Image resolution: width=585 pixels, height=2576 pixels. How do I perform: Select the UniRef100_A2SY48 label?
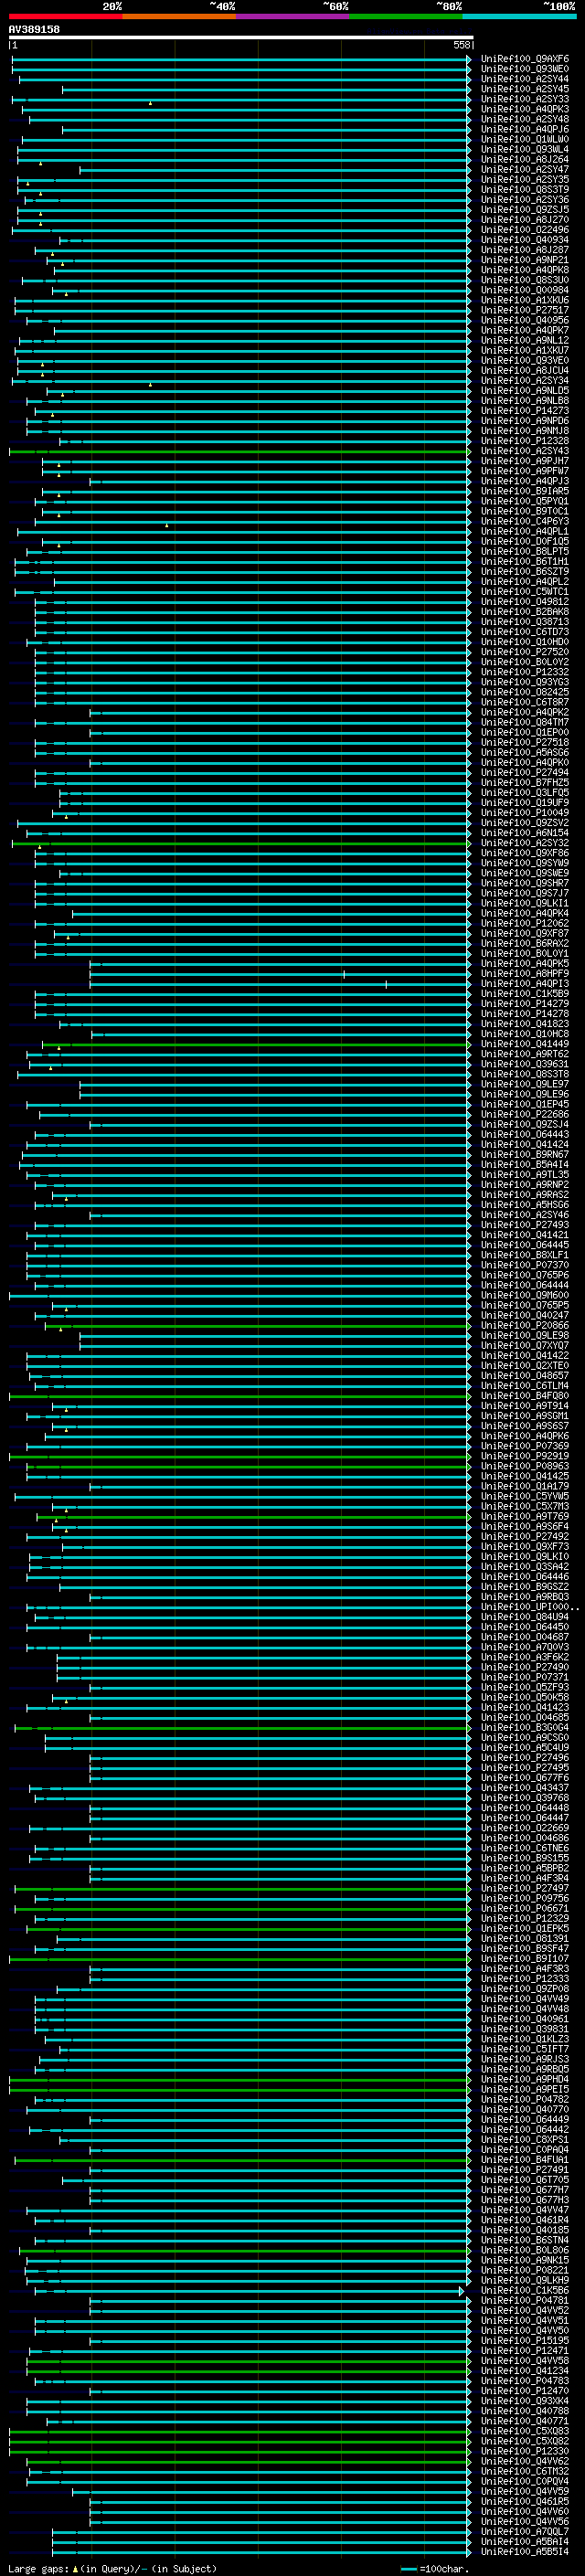pos(524,119)
